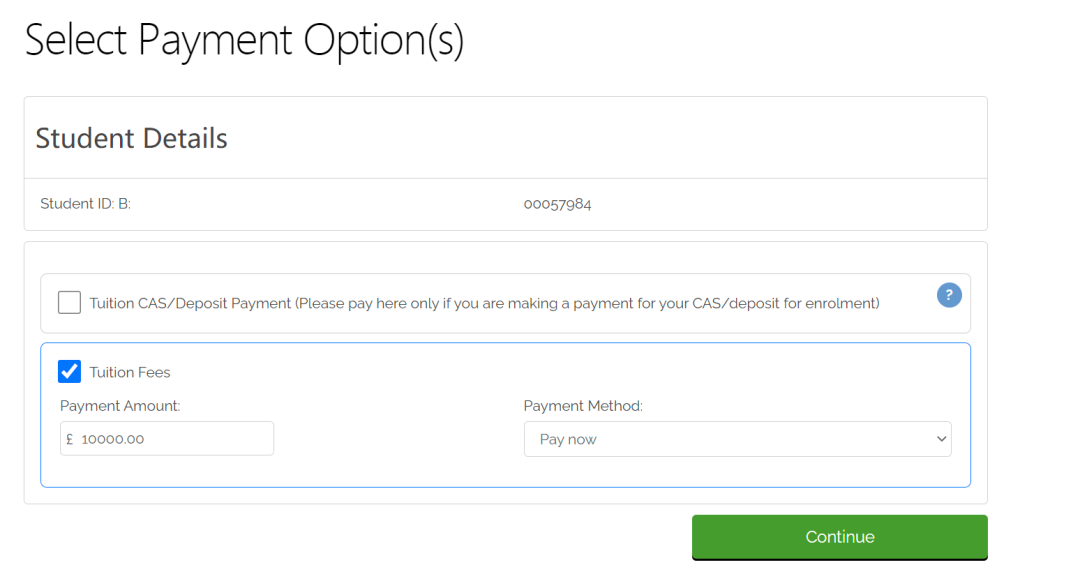This screenshot has width=1080, height=588.
Task: Click the Tuition Fees label text
Action: (129, 372)
